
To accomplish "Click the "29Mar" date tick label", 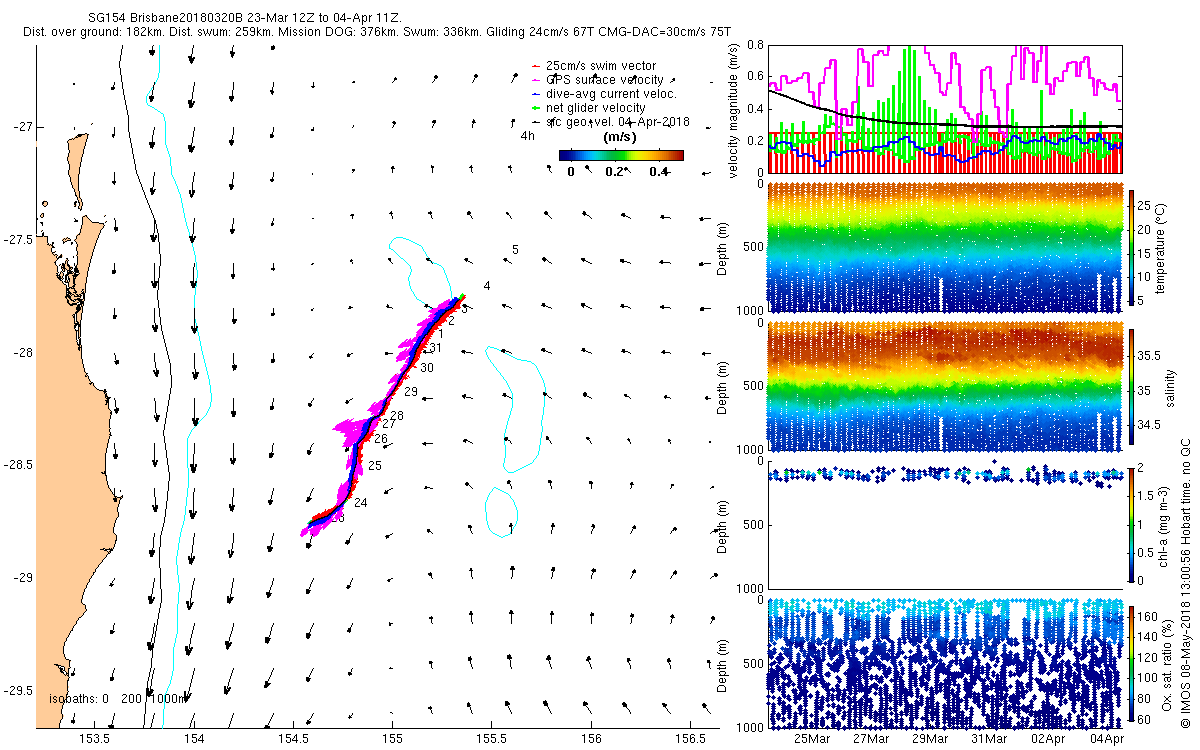I will pos(930,739).
